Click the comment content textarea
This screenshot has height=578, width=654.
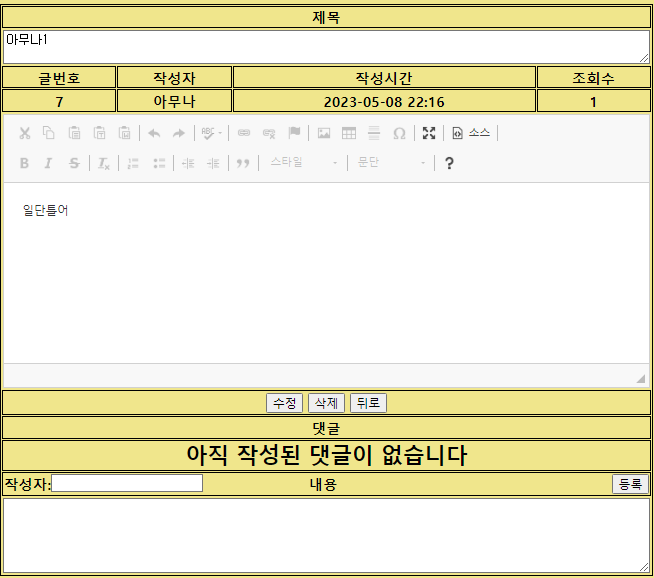coord(327,535)
